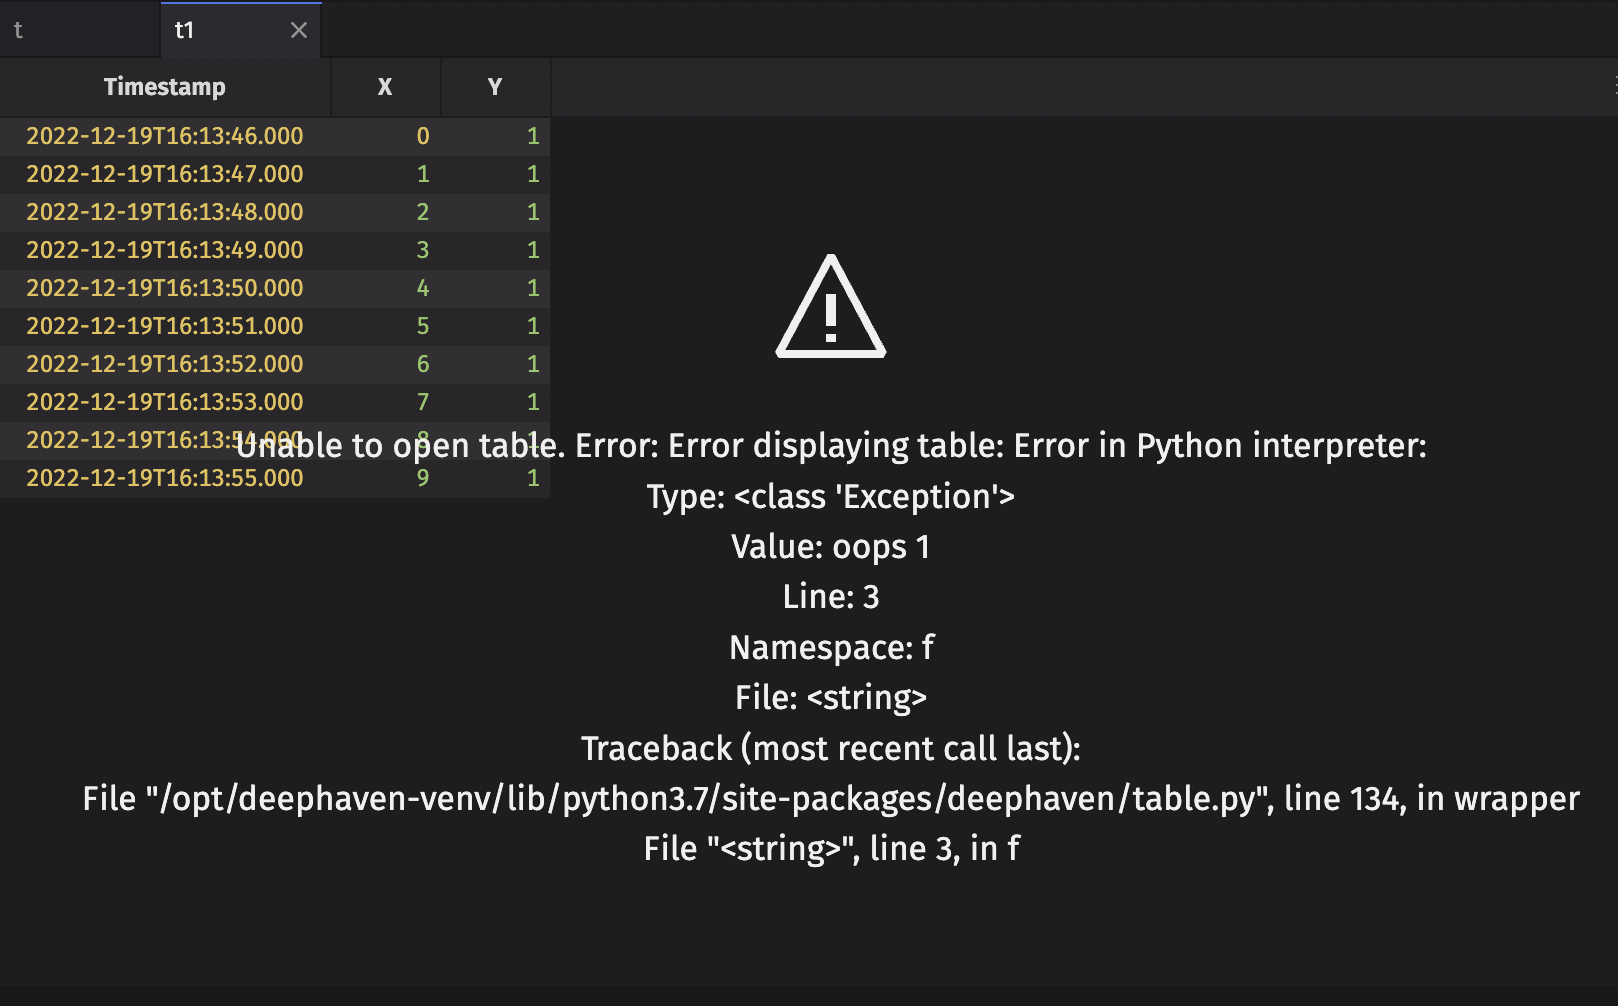1618x1006 pixels.
Task: Open the table options hamburger menu
Action: click(x=1611, y=86)
